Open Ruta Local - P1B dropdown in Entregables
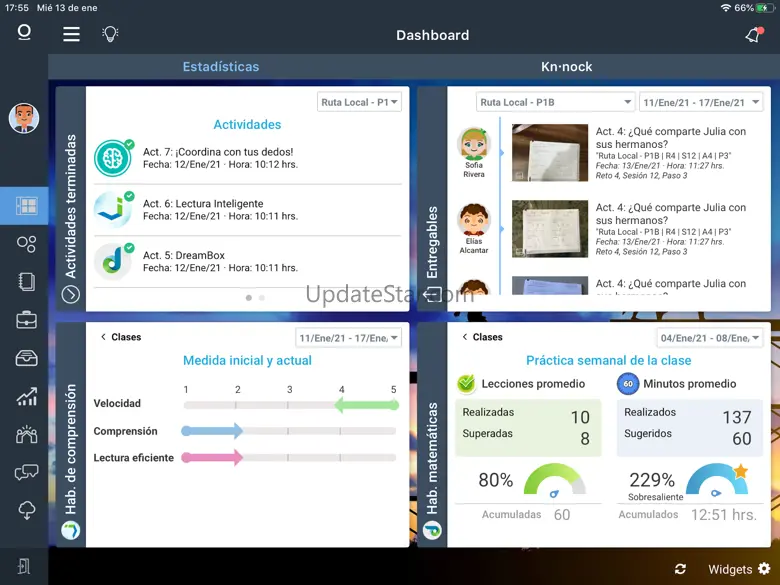The height and width of the screenshot is (585, 780). [555, 102]
